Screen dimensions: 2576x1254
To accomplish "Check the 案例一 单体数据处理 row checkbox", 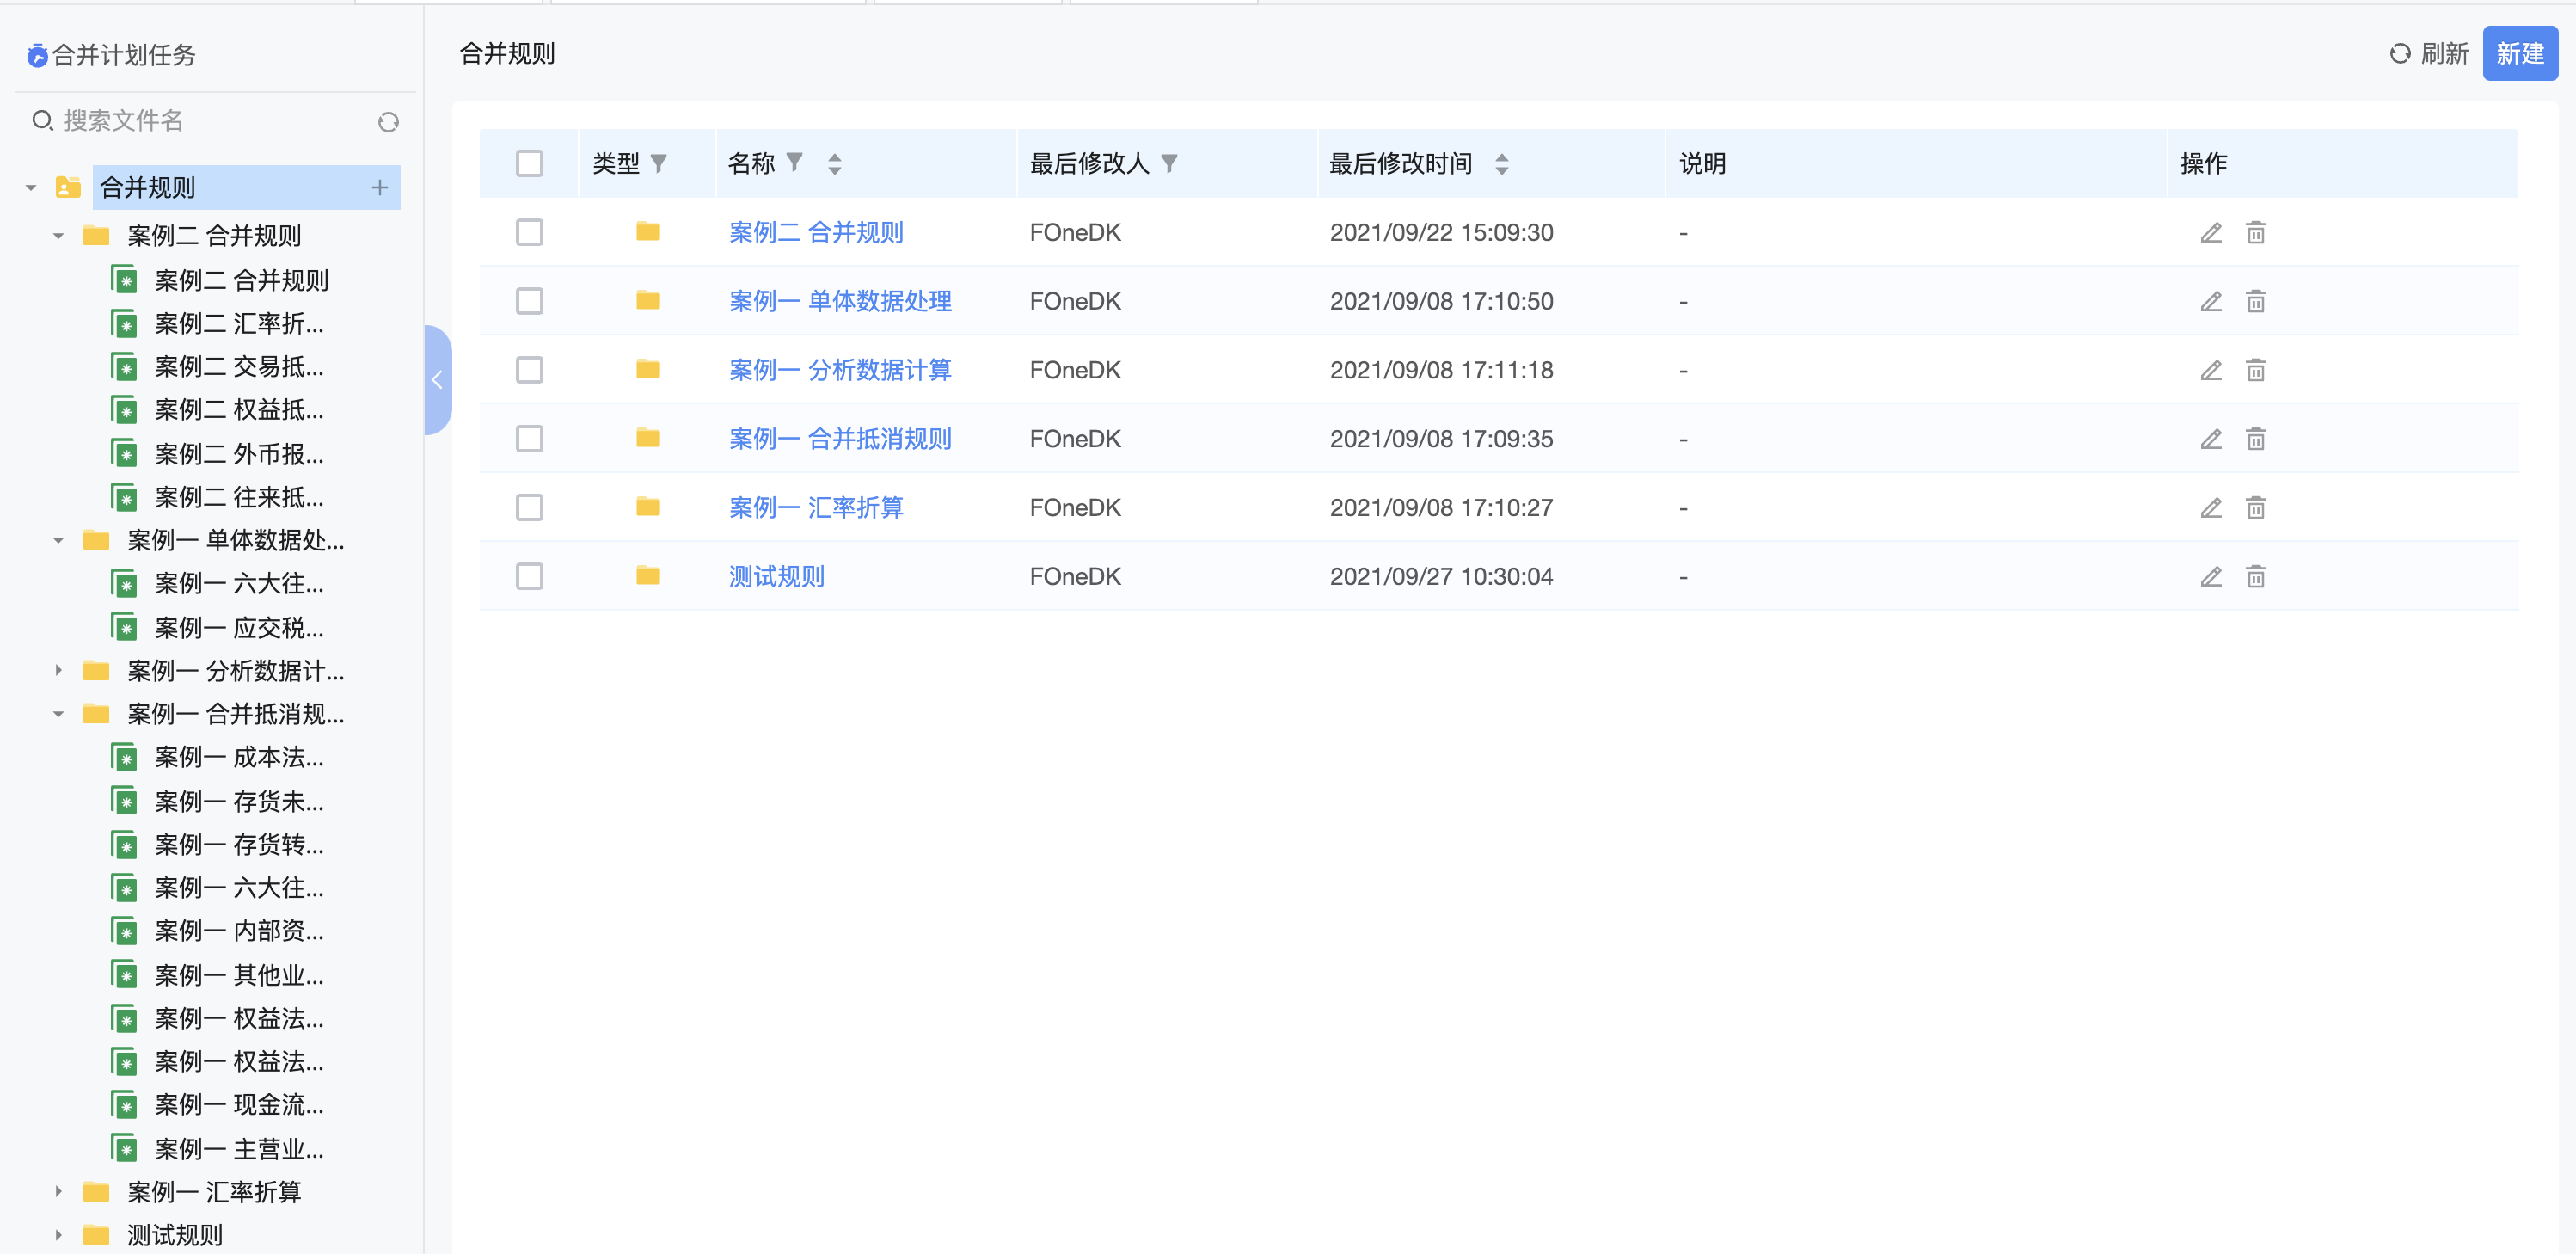I will click(x=529, y=301).
